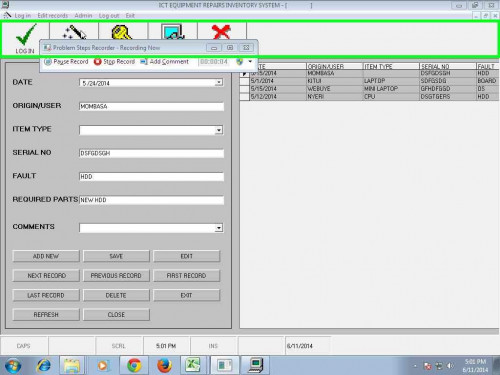Open Excel from the taskbar

coord(192,366)
